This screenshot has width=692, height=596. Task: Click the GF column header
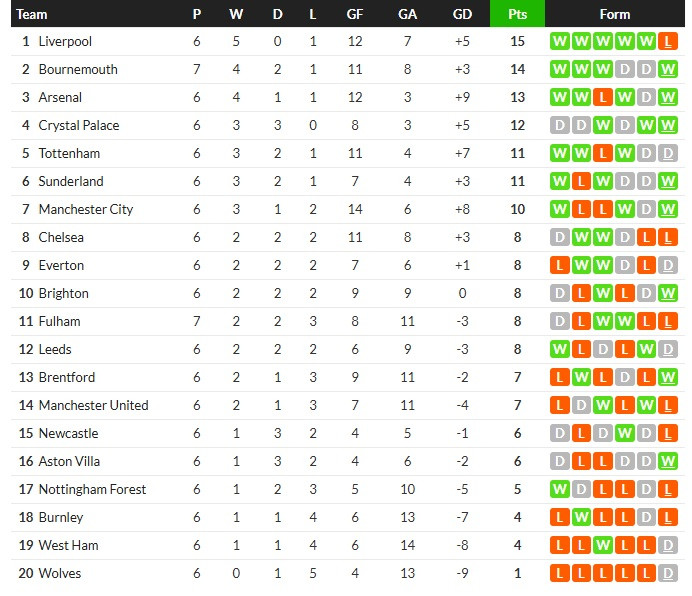[x=354, y=14]
